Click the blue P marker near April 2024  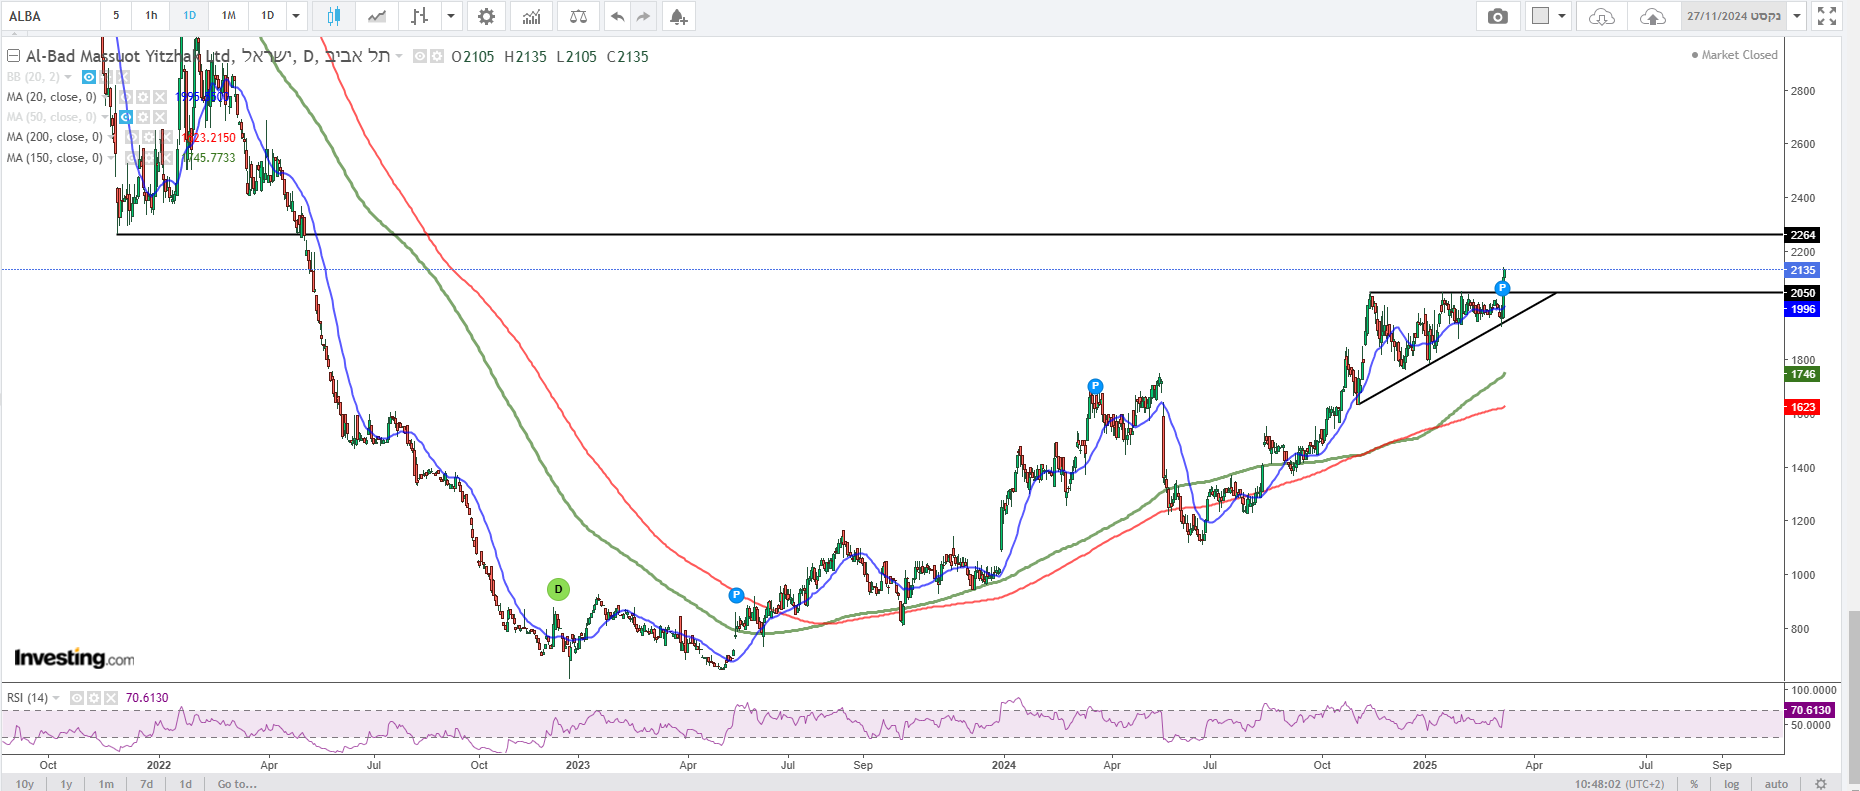coord(1095,386)
